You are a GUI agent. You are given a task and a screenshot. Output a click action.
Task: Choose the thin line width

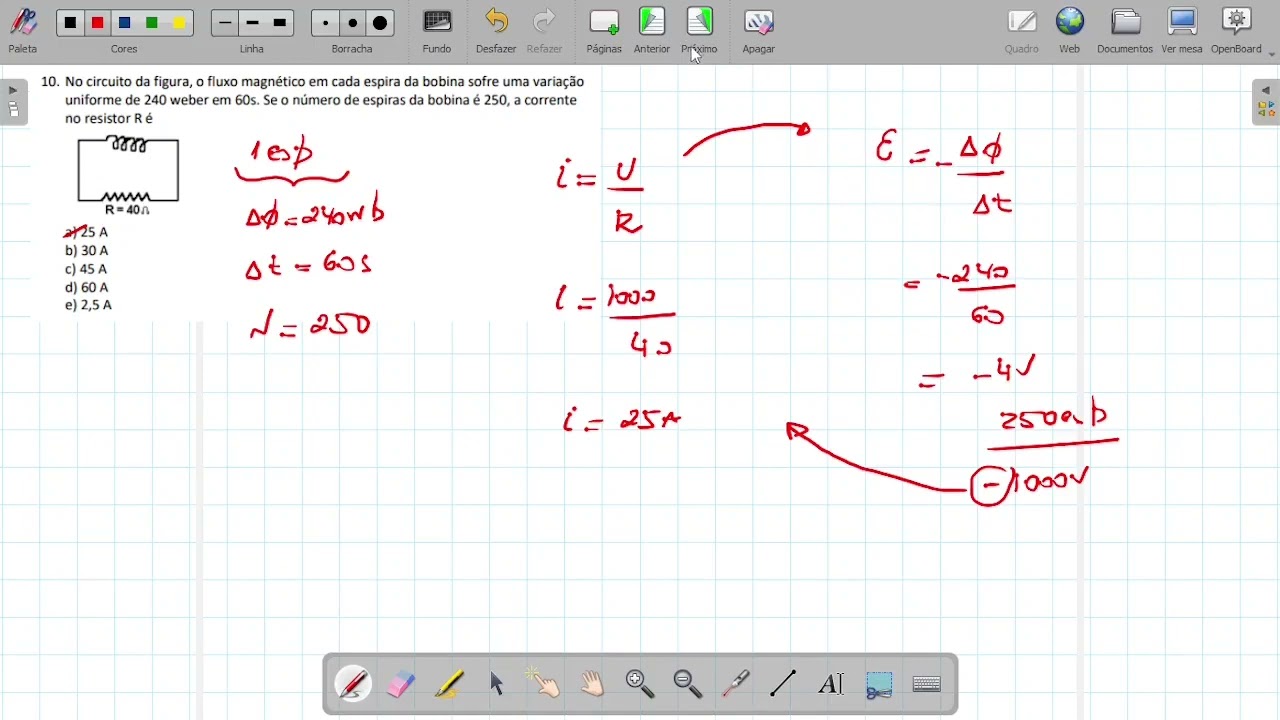(225, 23)
